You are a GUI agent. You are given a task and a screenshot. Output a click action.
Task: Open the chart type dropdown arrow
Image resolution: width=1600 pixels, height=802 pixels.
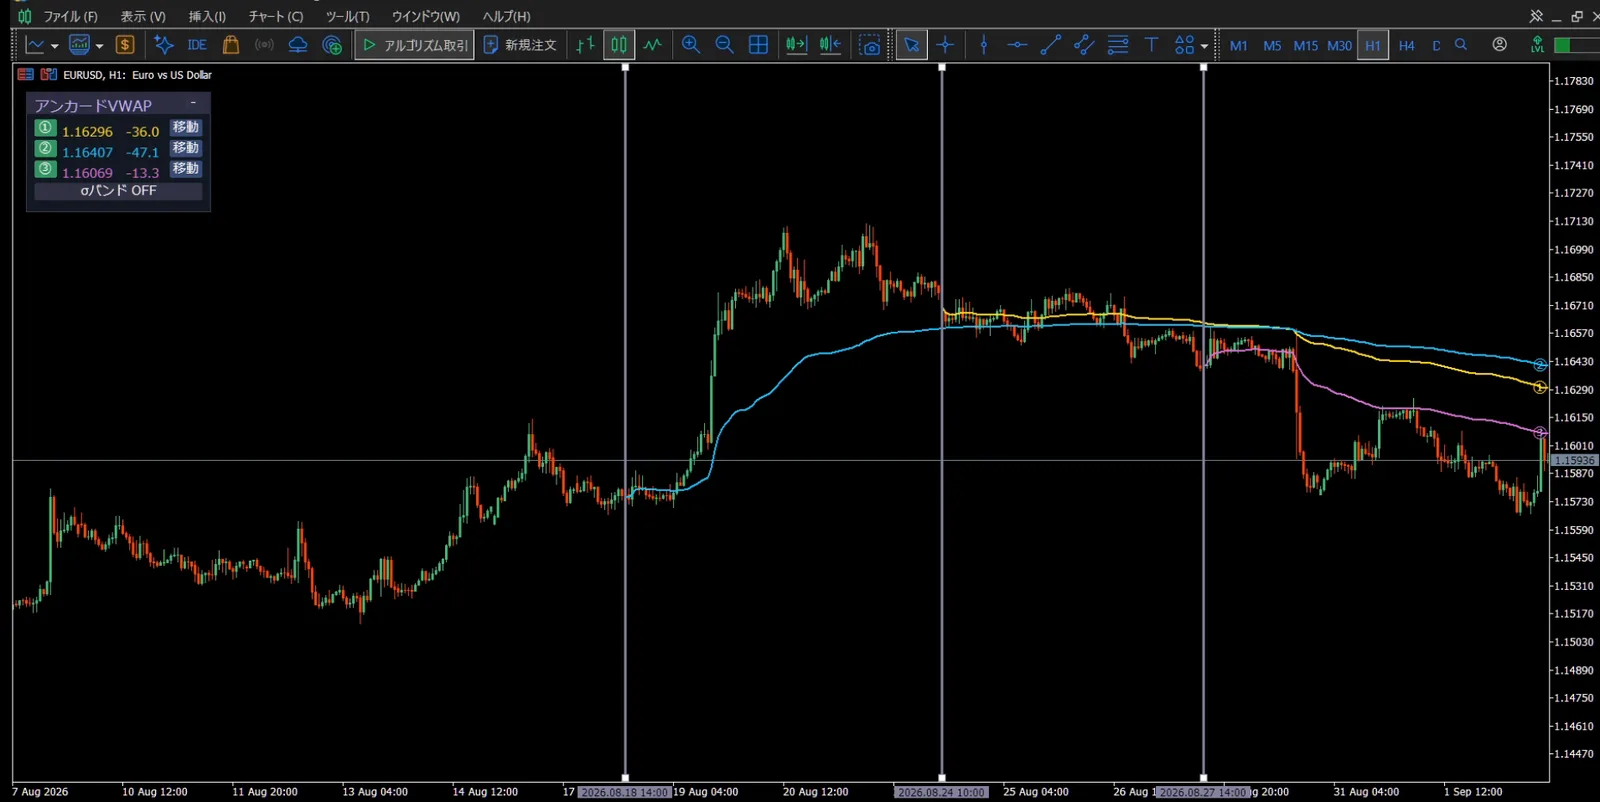coord(54,46)
